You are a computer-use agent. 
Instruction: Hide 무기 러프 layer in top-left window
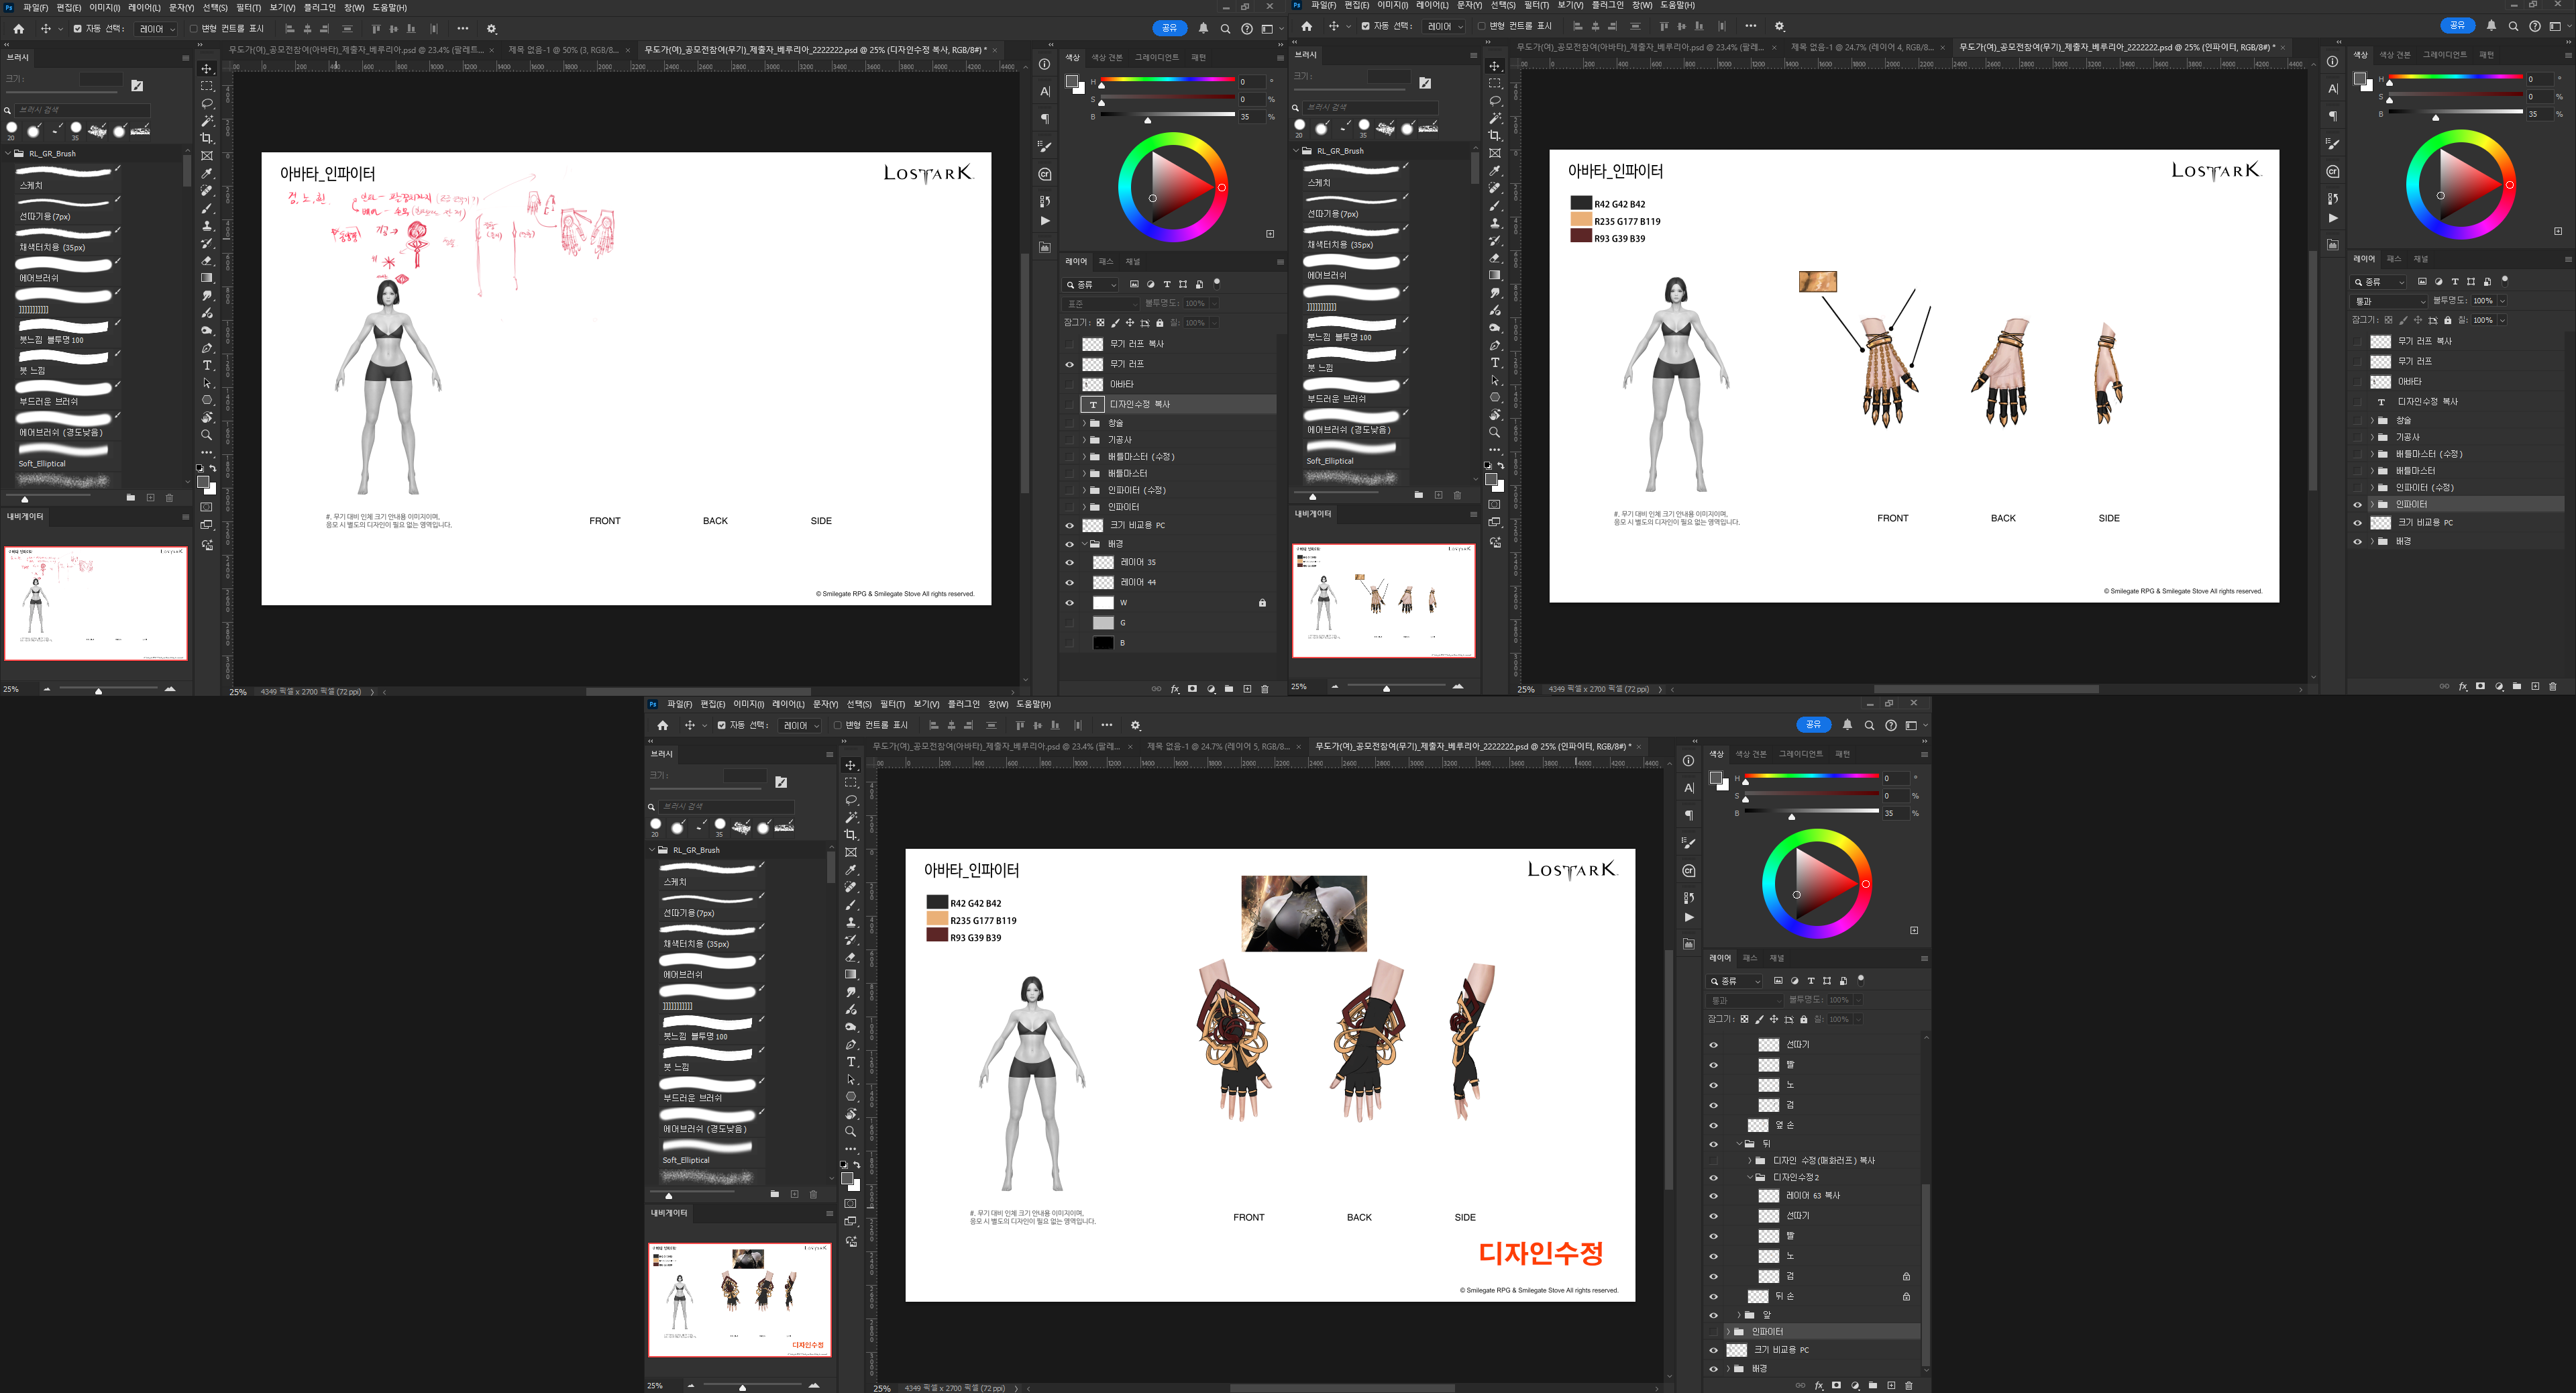click(1070, 364)
